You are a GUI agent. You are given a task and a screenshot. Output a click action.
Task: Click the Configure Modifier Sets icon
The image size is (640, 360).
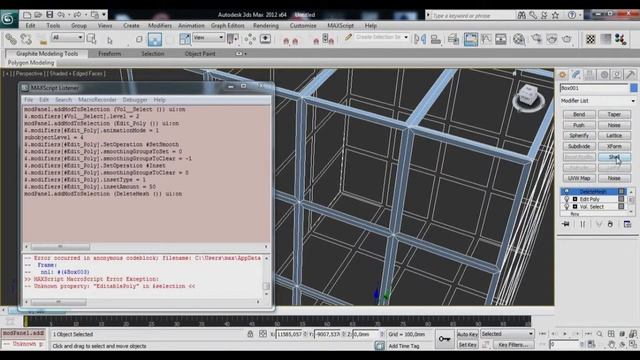[x=627, y=224]
